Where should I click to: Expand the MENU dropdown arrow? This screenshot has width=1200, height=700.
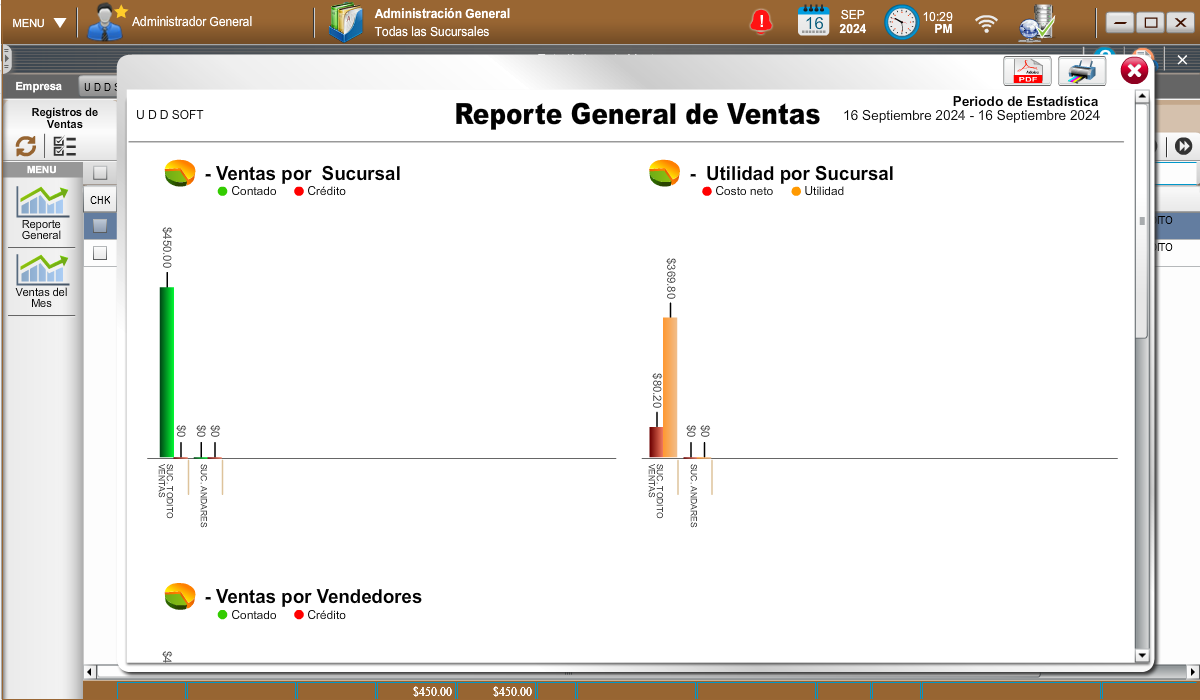click(x=60, y=22)
